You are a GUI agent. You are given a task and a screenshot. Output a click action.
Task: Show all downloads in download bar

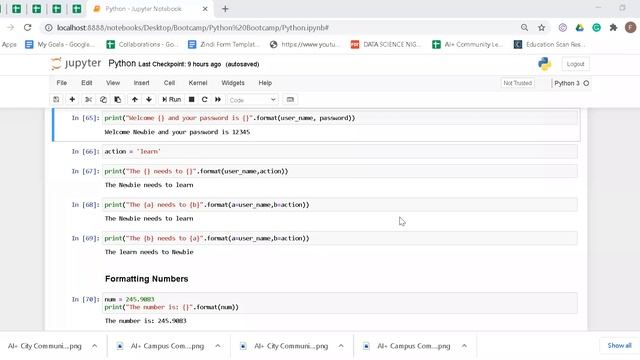(x=619, y=346)
